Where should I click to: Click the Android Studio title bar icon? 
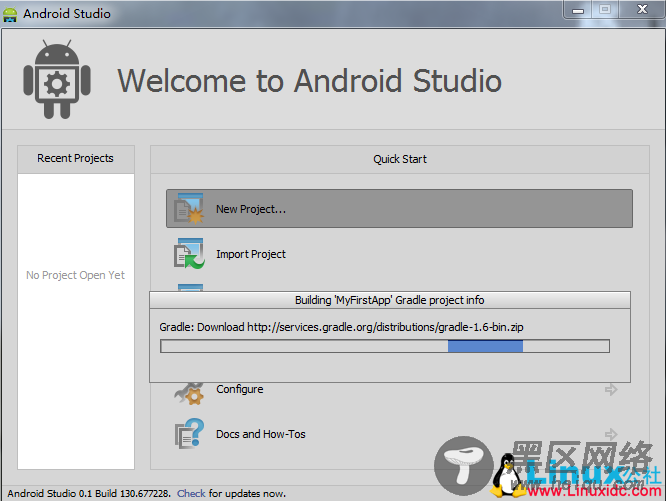10,14
